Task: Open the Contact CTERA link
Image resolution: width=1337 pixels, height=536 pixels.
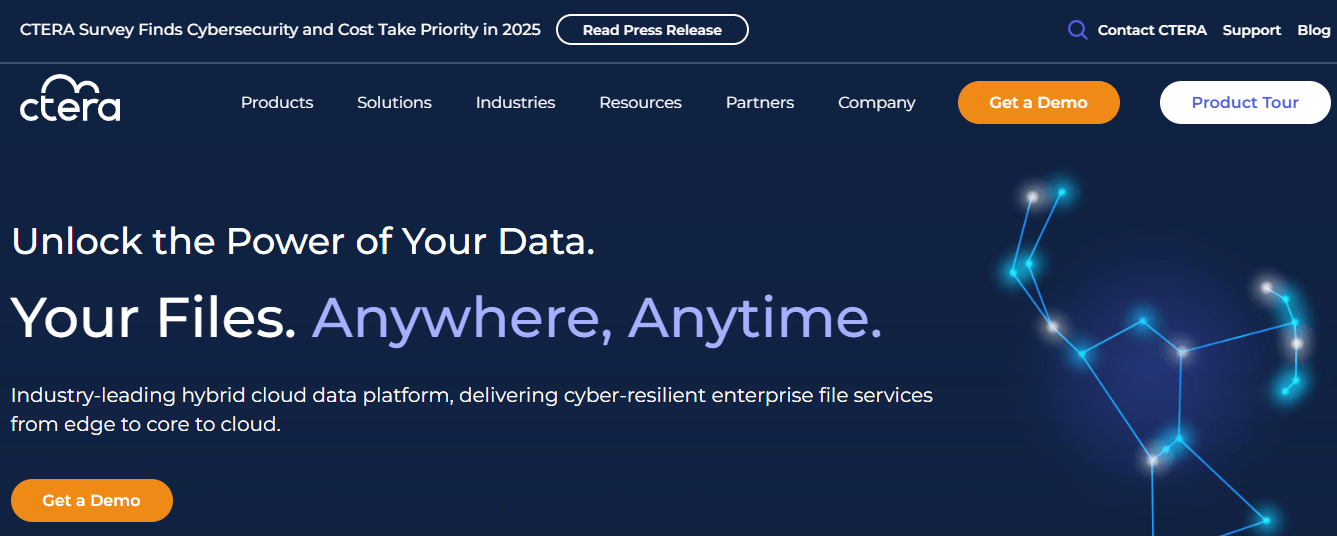Action: click(1152, 30)
